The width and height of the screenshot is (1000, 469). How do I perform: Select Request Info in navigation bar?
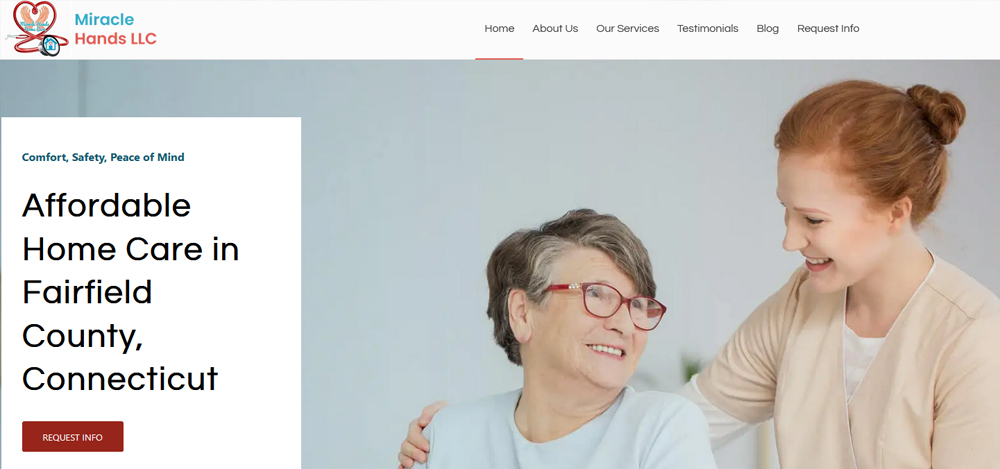coord(828,29)
